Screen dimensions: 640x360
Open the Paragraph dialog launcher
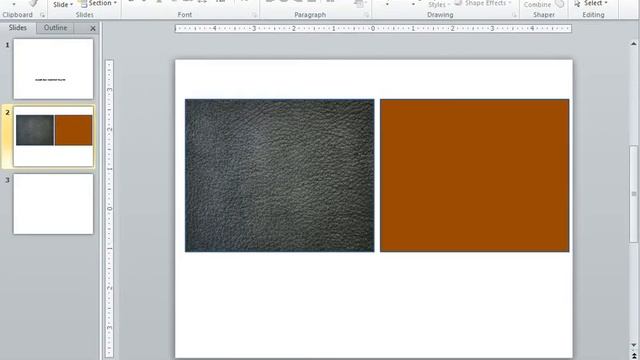(x=367, y=15)
